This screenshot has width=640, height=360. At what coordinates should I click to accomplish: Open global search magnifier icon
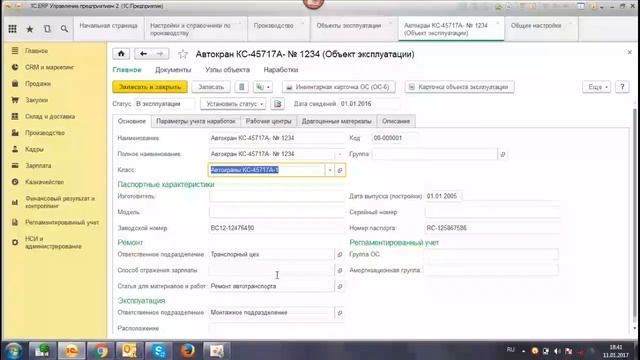[x=64, y=29]
